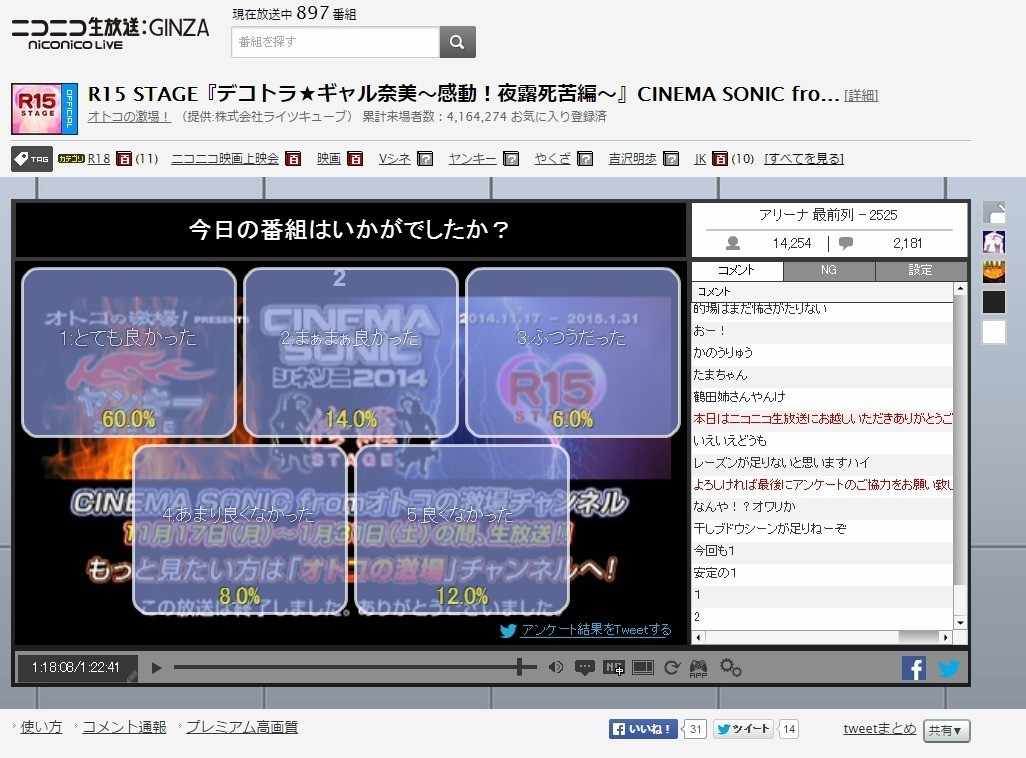Select comment 鶴田姉さんやんけ
1026x758 pixels.
[x=823, y=397]
